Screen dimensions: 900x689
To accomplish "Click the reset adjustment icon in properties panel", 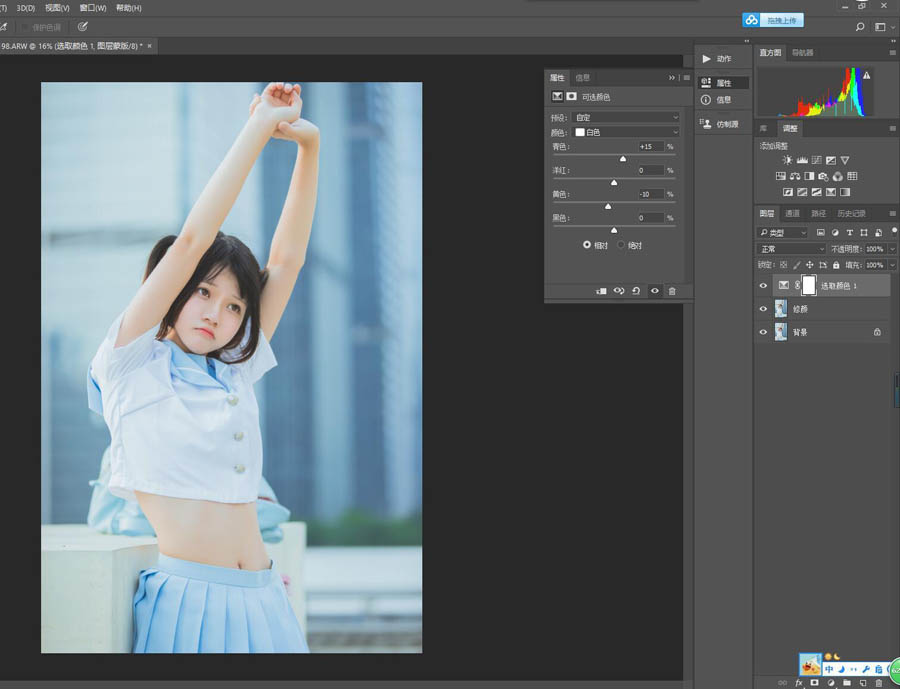I will pos(636,291).
